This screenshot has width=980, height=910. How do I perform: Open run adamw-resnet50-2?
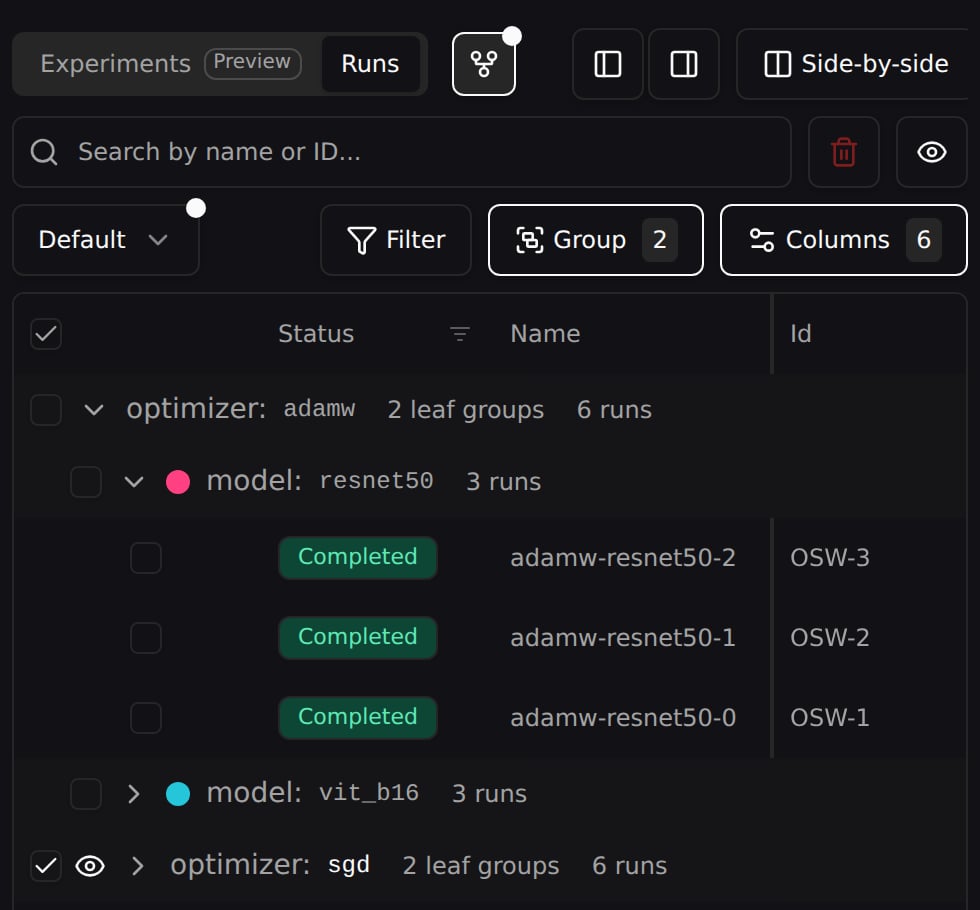pyautogui.click(x=622, y=558)
